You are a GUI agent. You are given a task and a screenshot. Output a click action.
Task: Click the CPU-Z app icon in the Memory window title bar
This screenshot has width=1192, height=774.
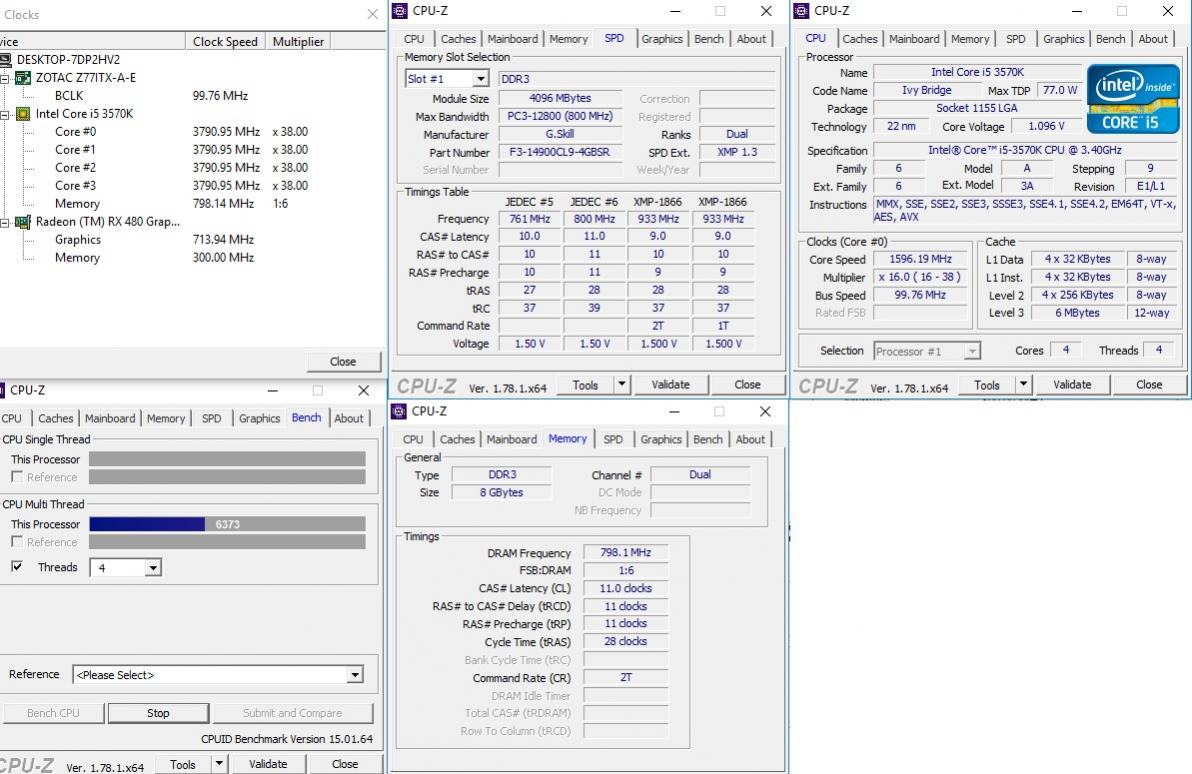point(399,411)
